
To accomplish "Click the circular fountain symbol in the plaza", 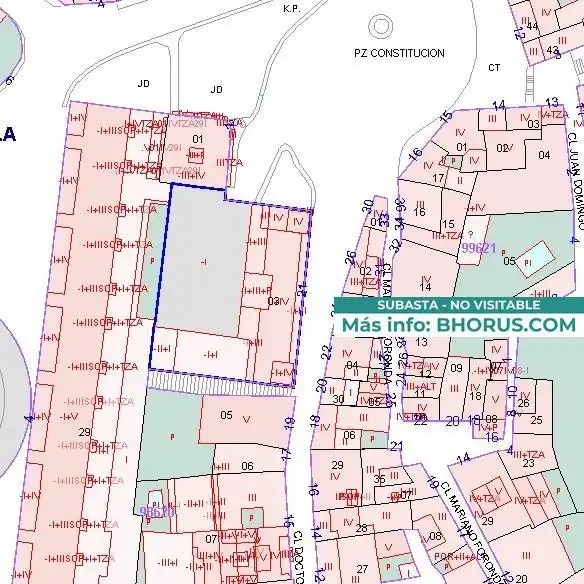I will point(381,26).
